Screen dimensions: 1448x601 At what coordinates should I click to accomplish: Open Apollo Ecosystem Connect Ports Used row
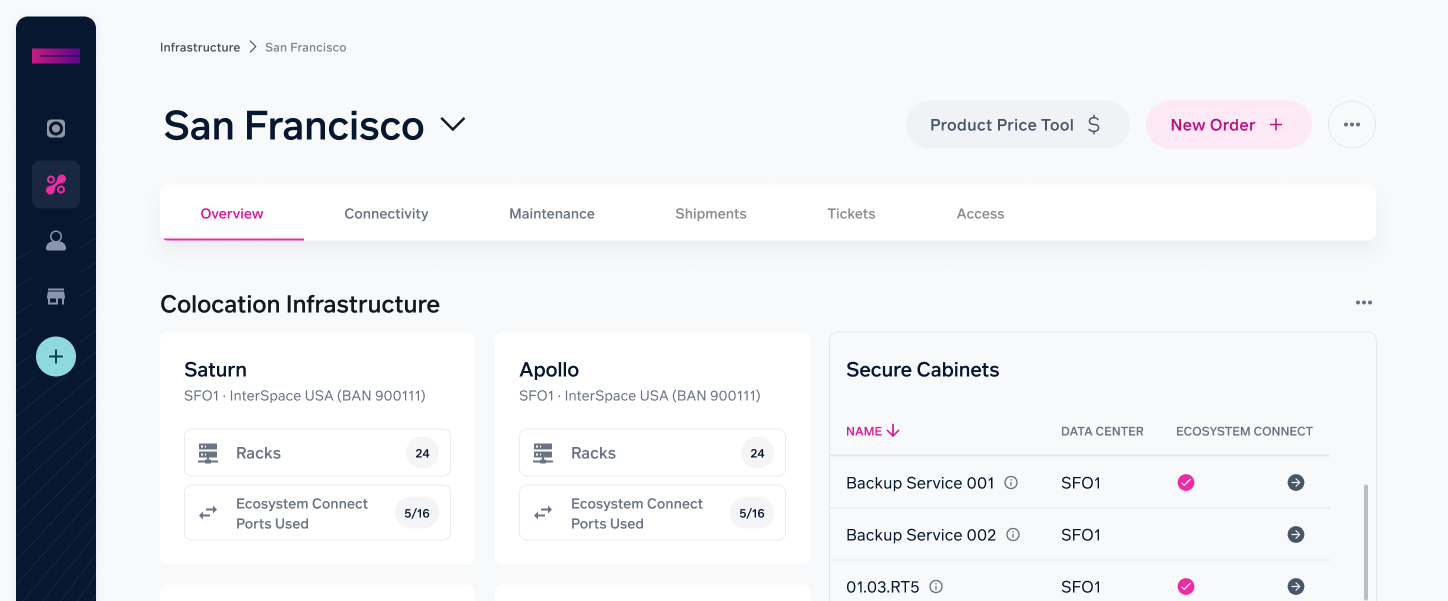coord(652,513)
